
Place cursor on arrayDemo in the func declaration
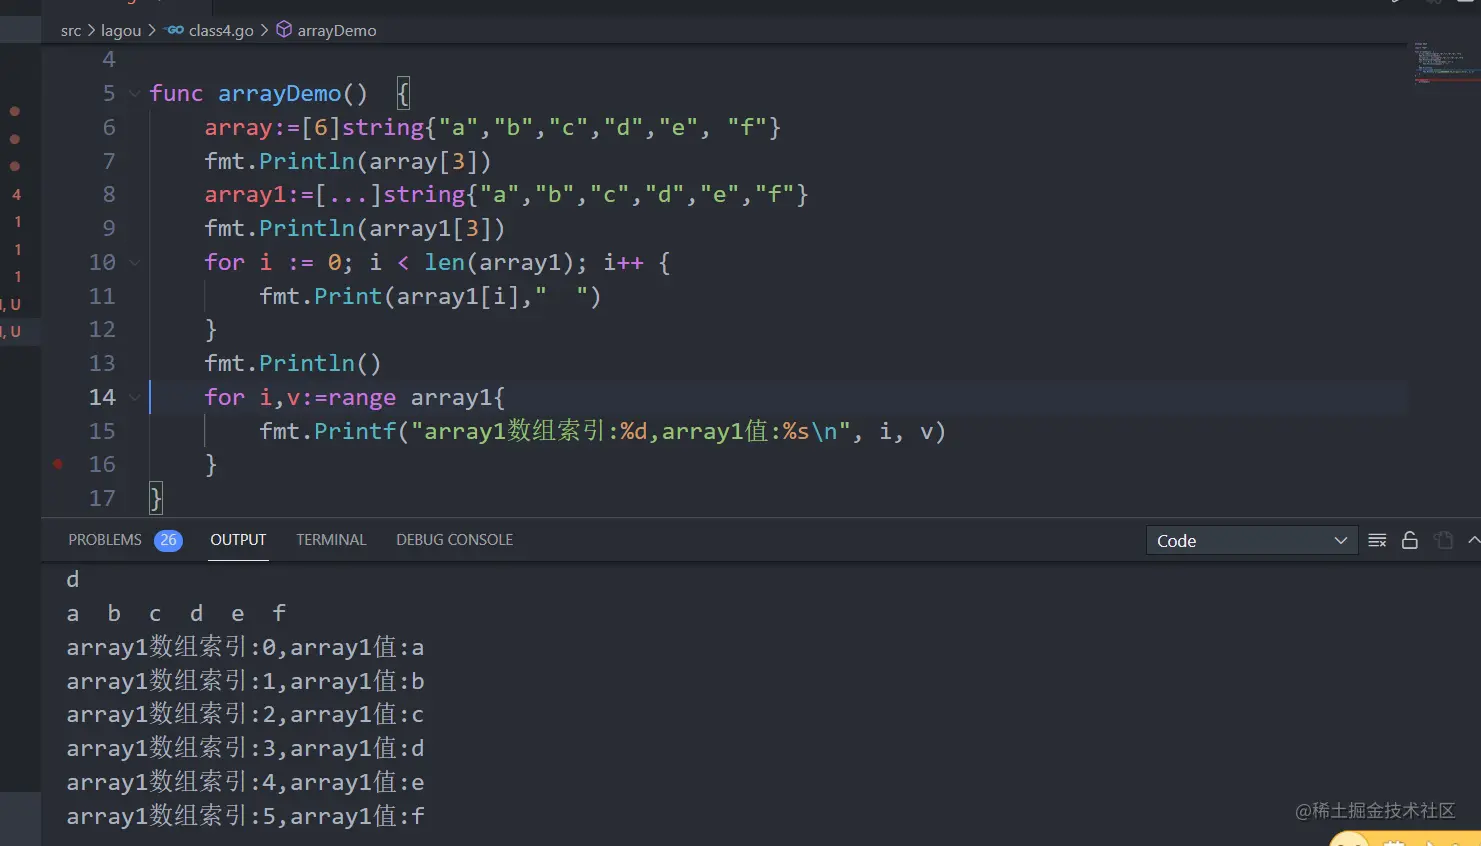tap(279, 94)
